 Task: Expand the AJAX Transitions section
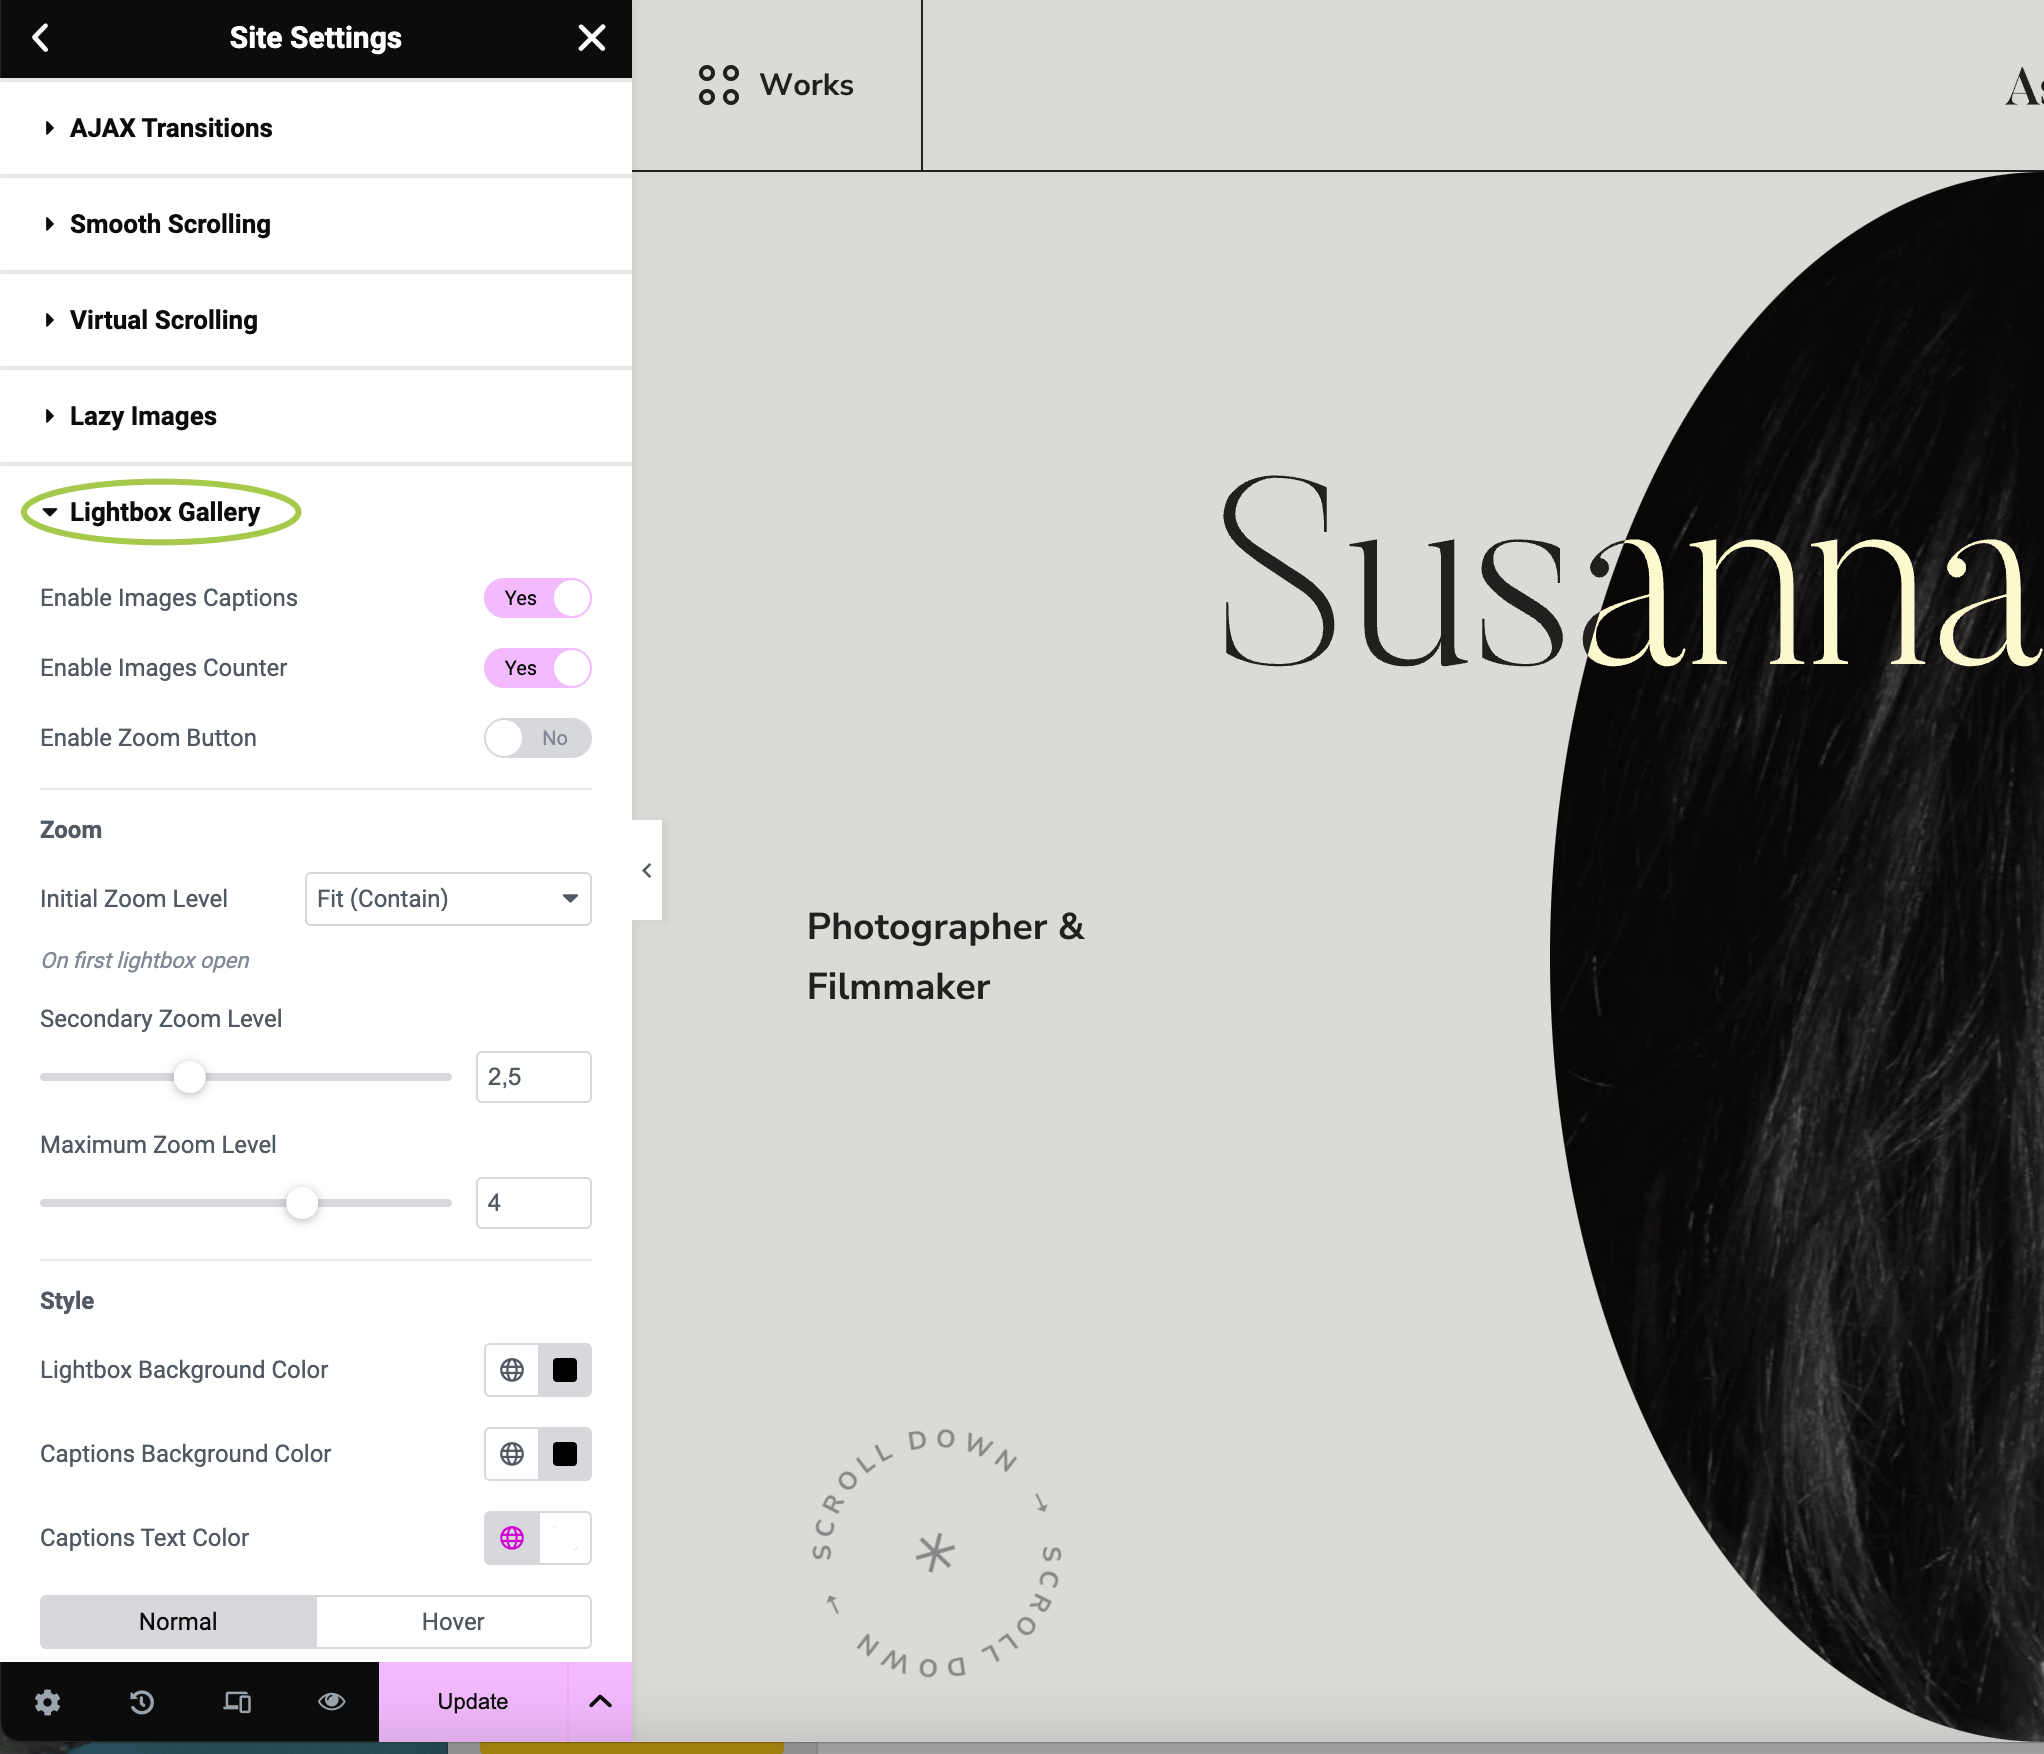[171, 128]
